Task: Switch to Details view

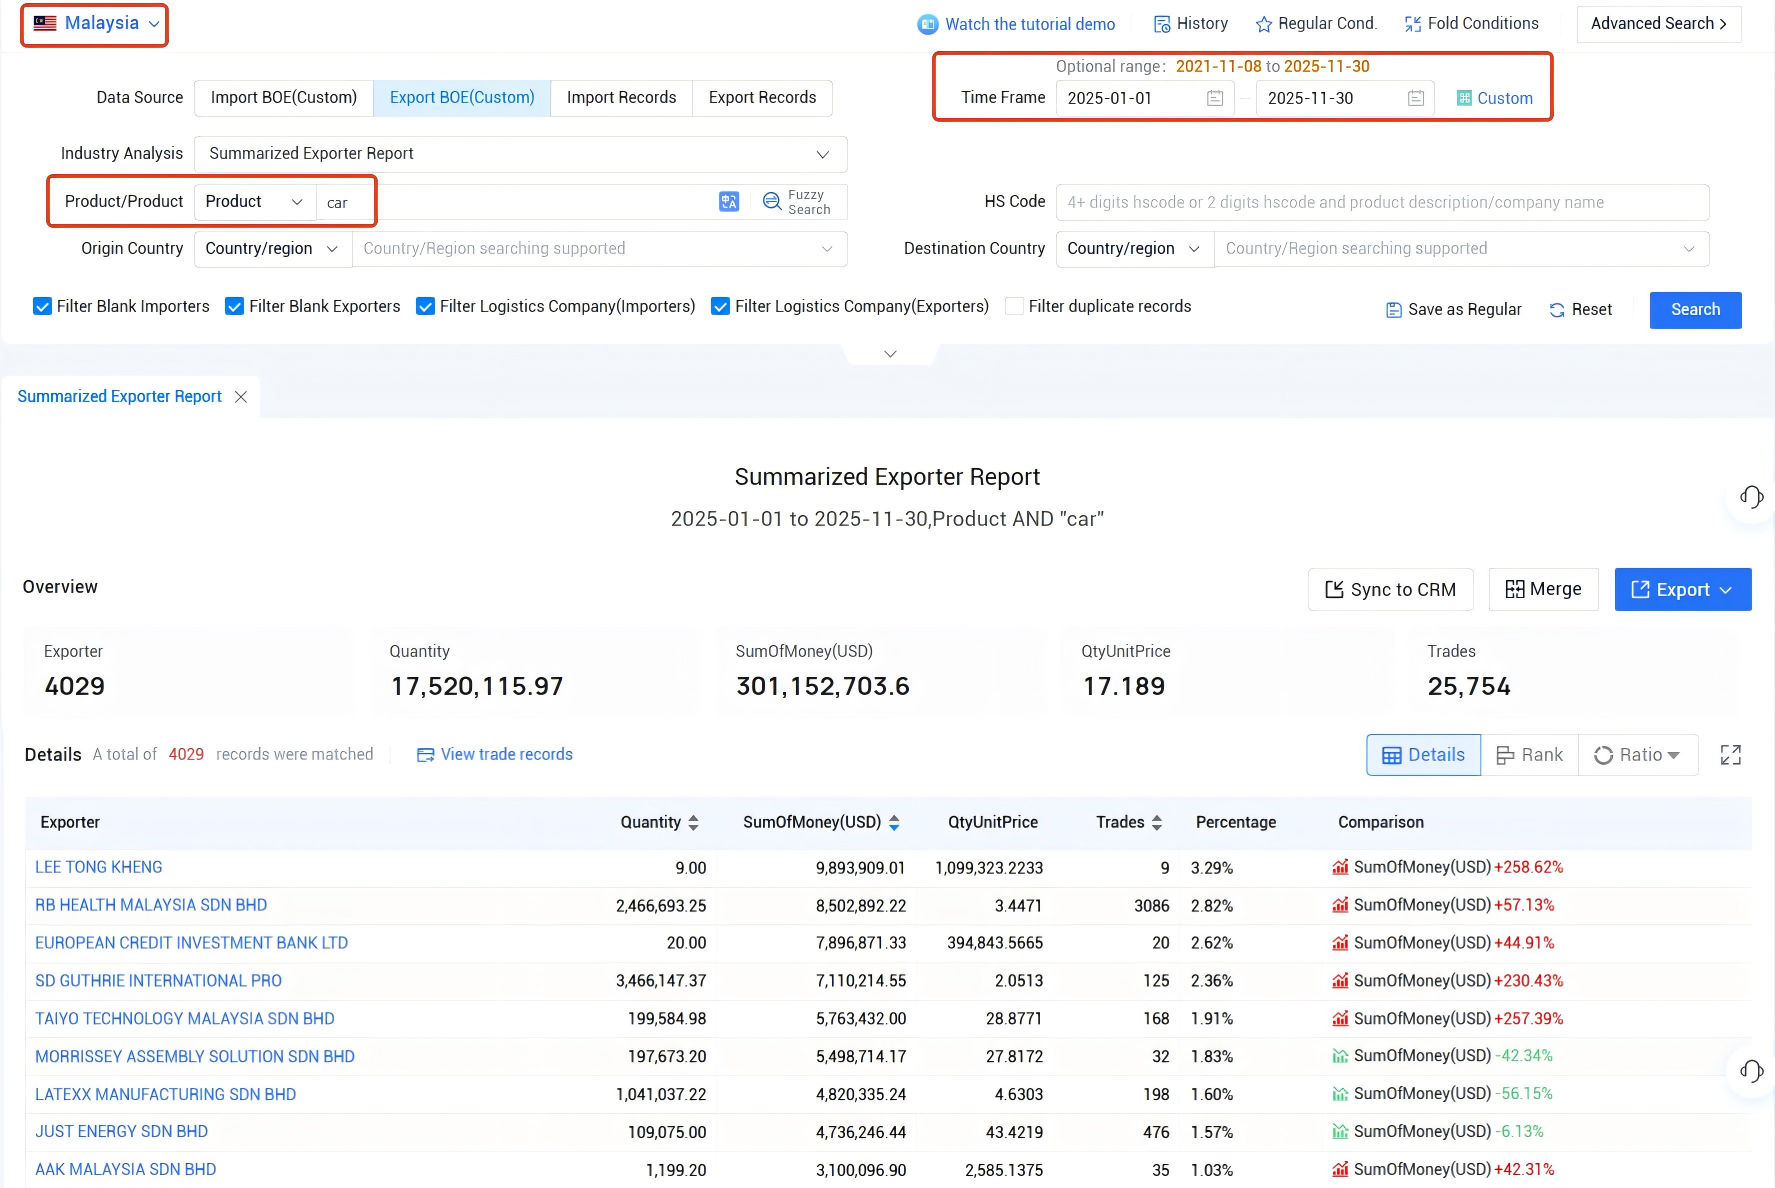Action: pos(1423,755)
